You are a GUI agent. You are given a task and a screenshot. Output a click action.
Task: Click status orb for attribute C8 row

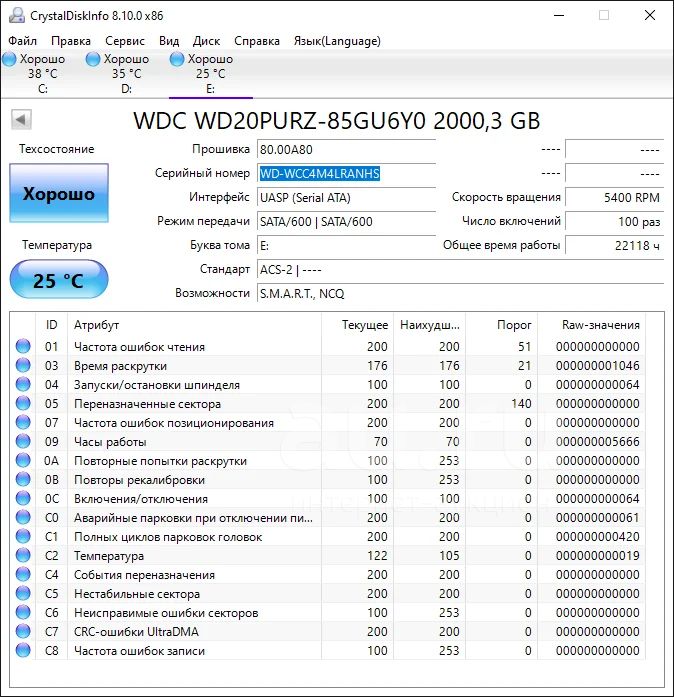tap(23, 650)
